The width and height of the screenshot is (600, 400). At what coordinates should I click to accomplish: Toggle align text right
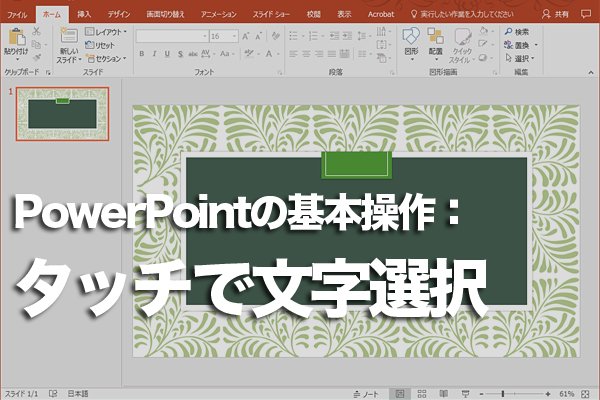(319, 54)
